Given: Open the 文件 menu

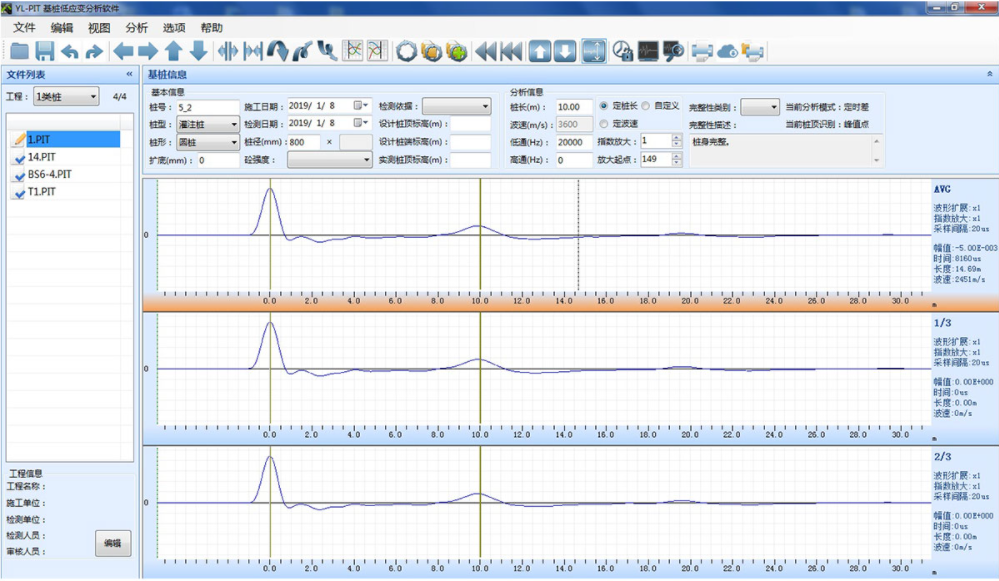Looking at the screenshot, I should click(x=24, y=28).
